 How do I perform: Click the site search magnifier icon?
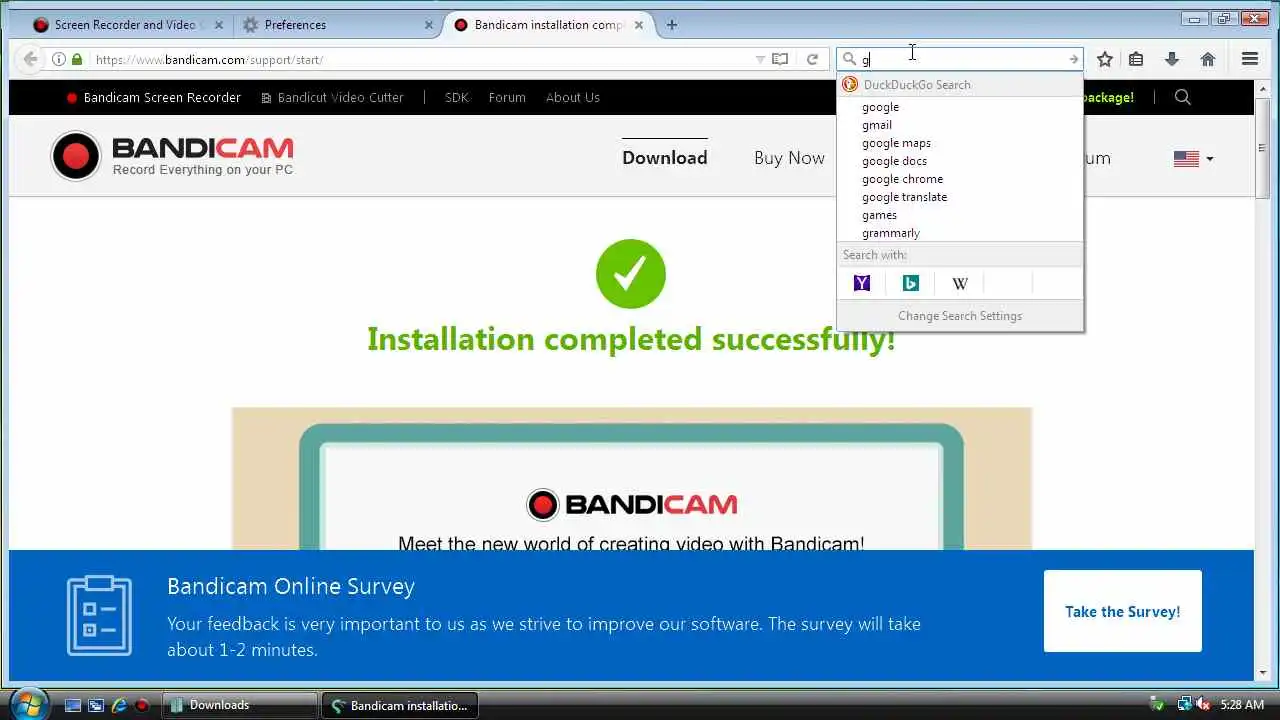pyautogui.click(x=1183, y=97)
